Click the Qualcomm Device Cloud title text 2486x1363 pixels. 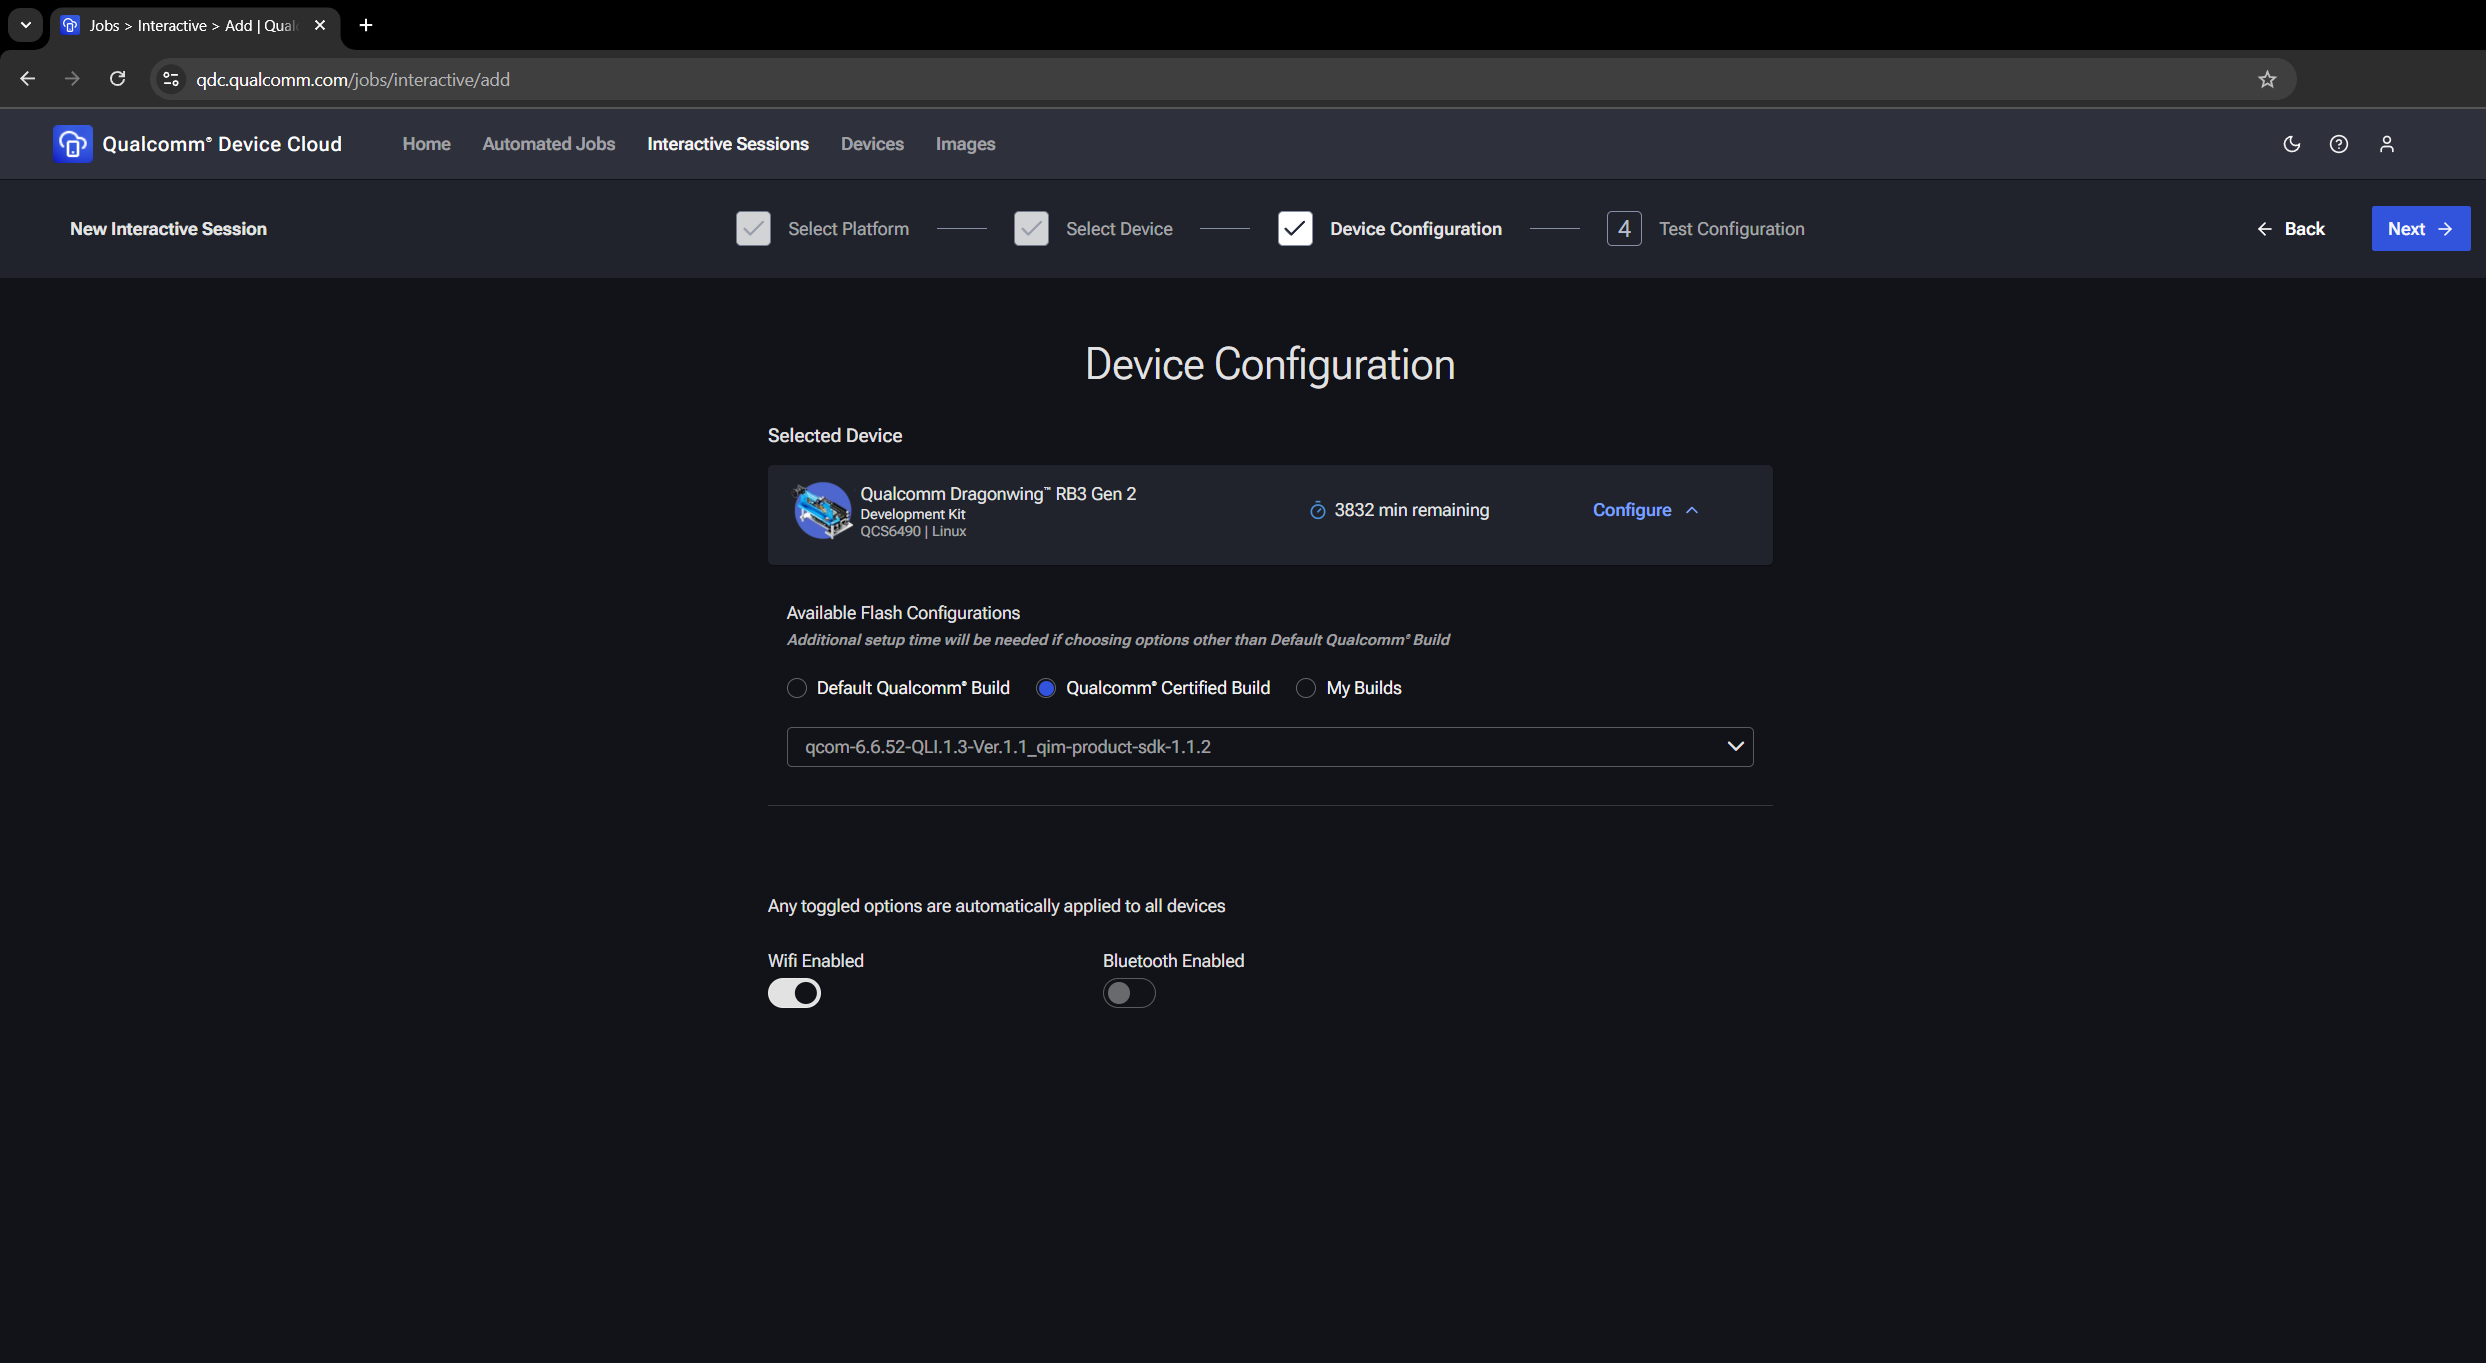click(x=222, y=144)
